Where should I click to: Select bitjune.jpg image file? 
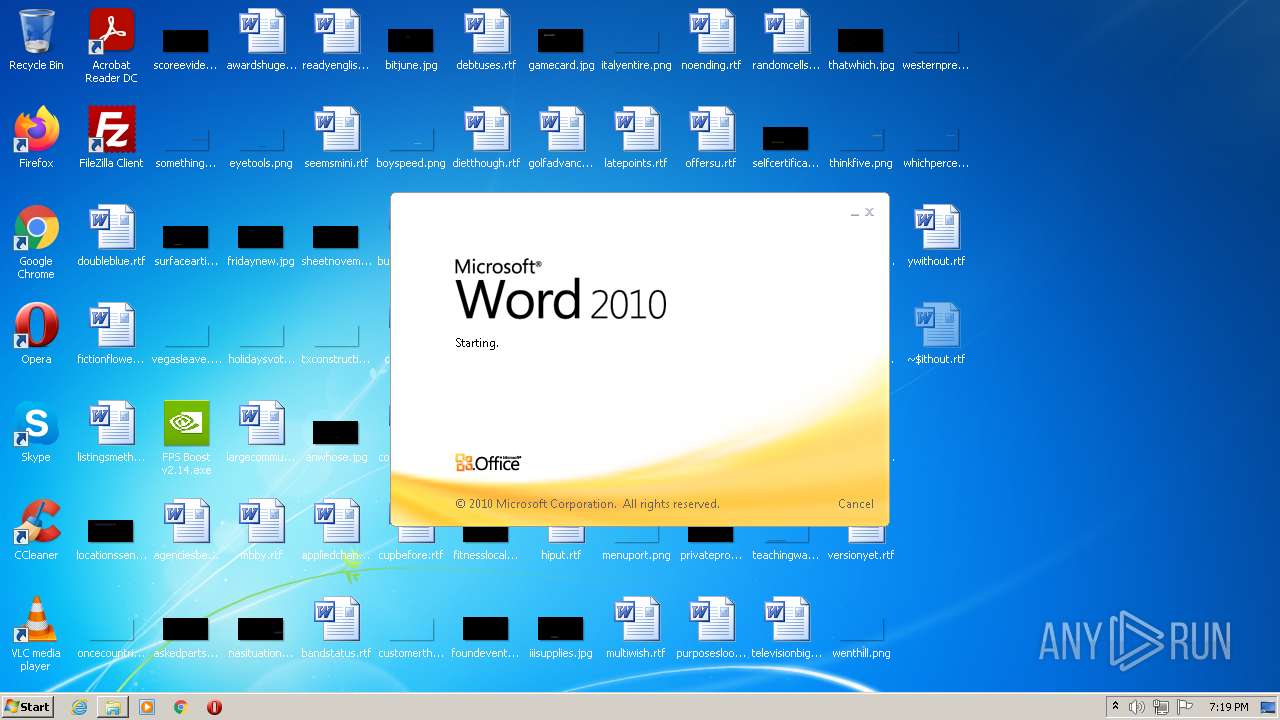click(411, 40)
